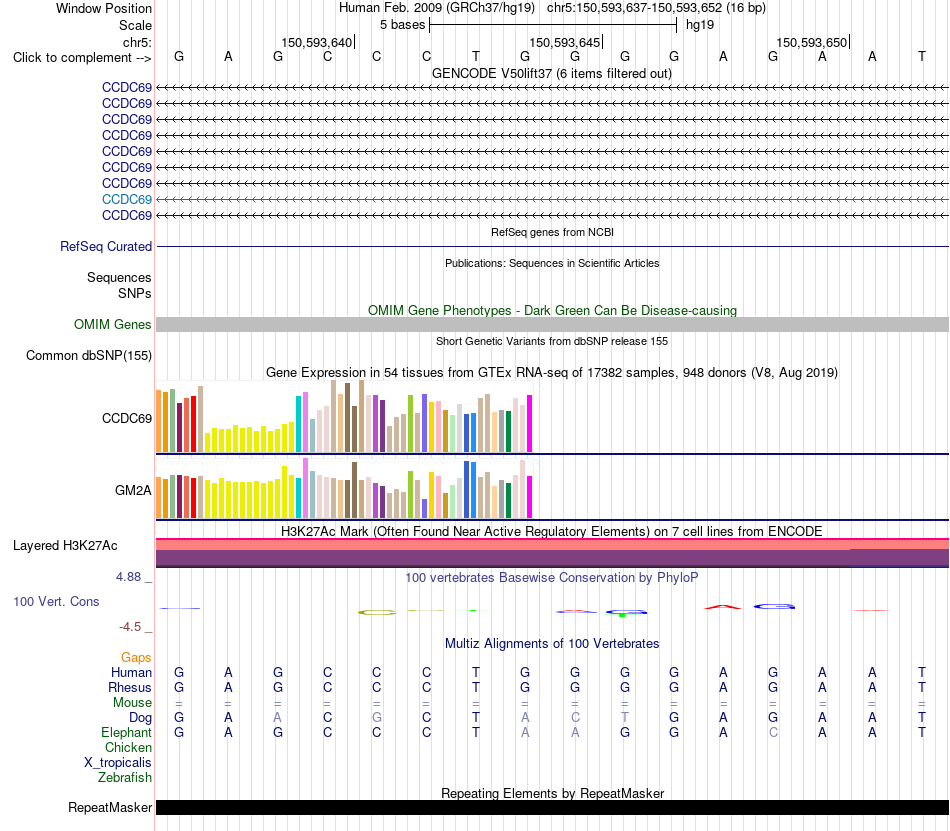Click the Dog alignment row label
The image size is (950, 831).
[141, 718]
